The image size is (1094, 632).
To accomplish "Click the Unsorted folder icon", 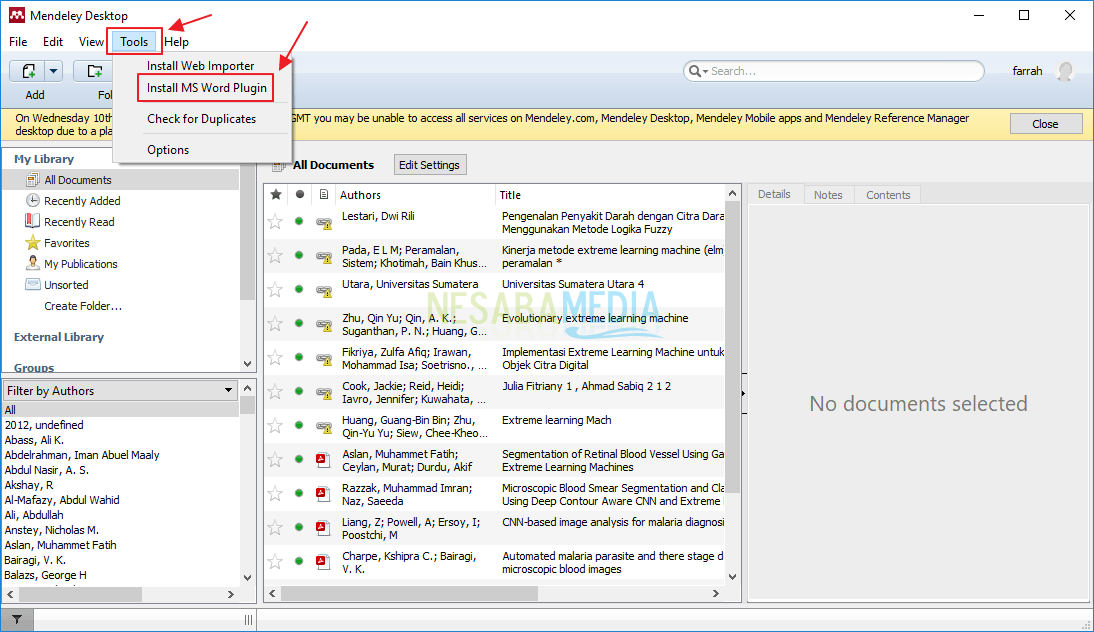I will [x=32, y=284].
